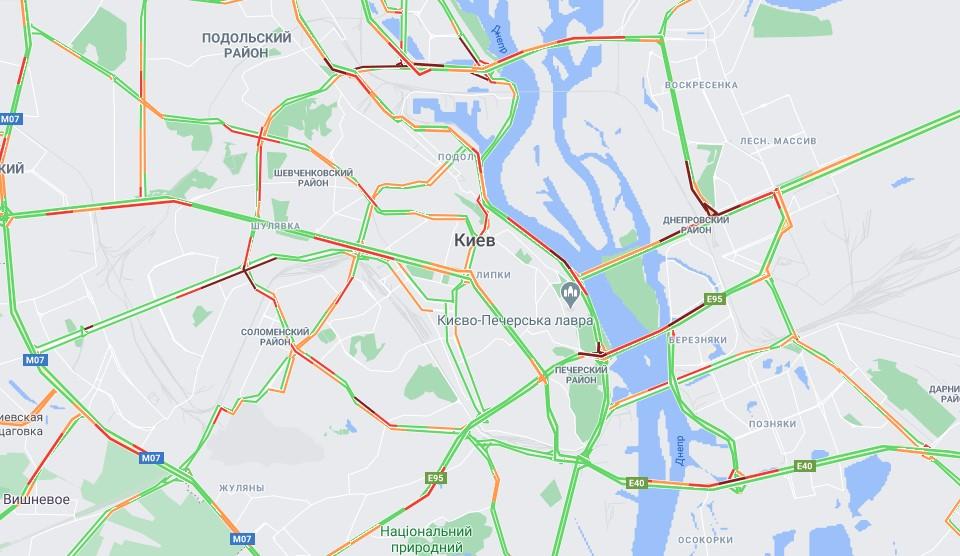Click the Києво-Печерська лавра text label
This screenshot has width=960, height=556.
(515, 320)
